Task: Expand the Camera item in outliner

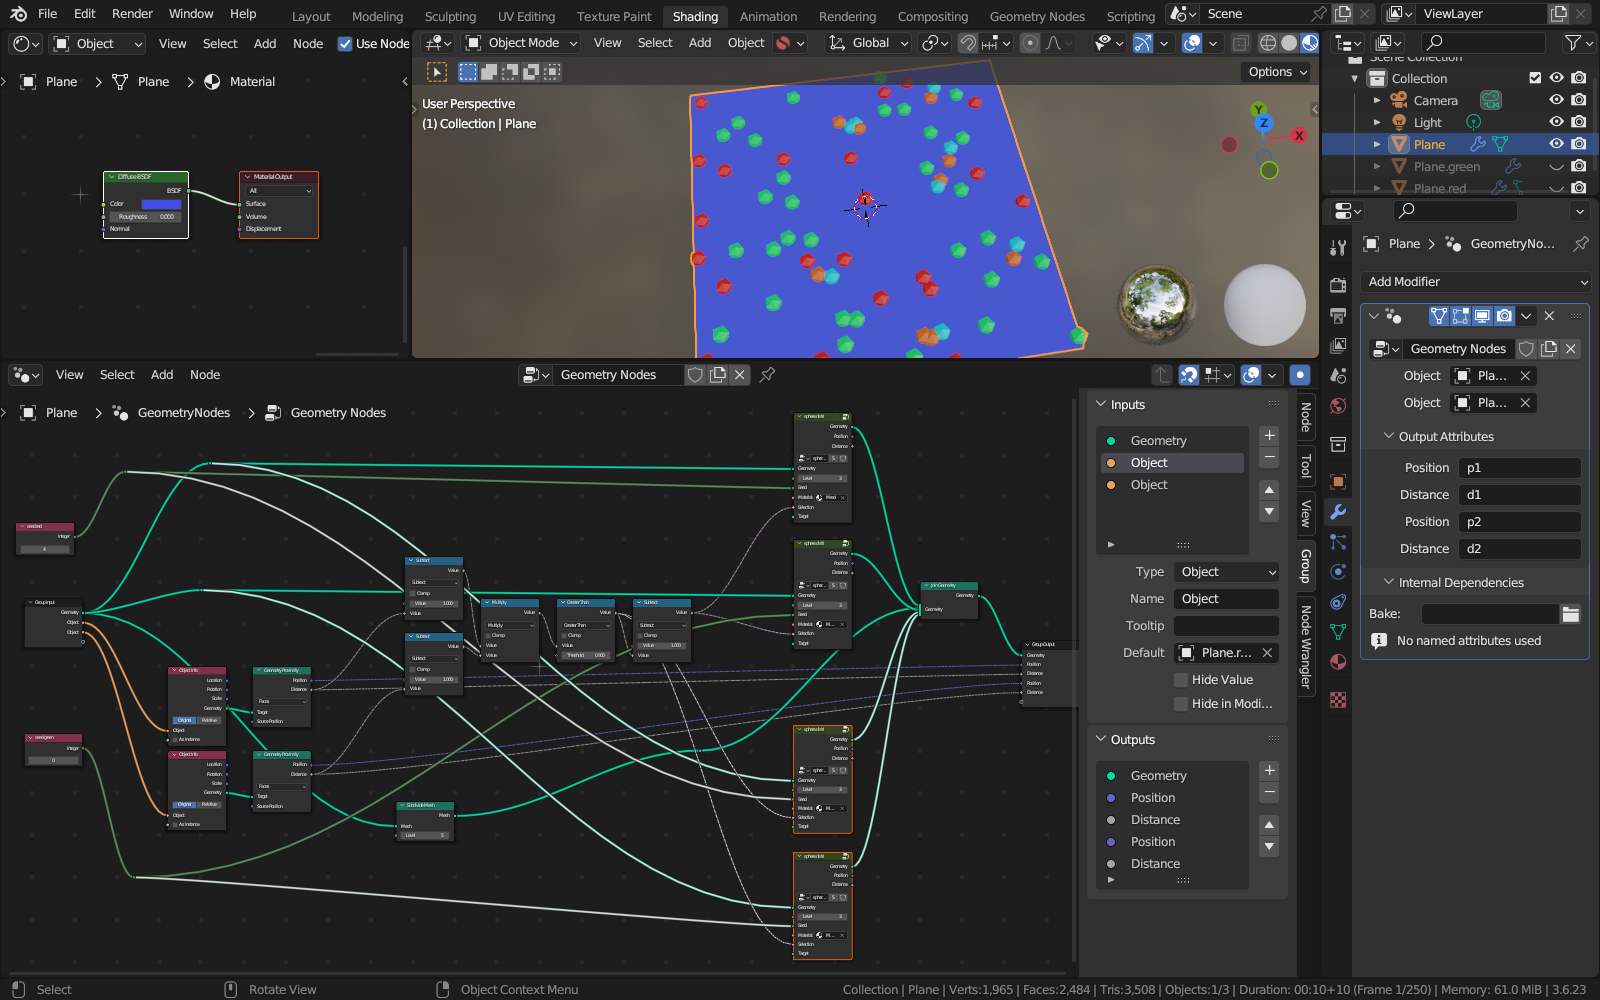Action: tap(1377, 100)
